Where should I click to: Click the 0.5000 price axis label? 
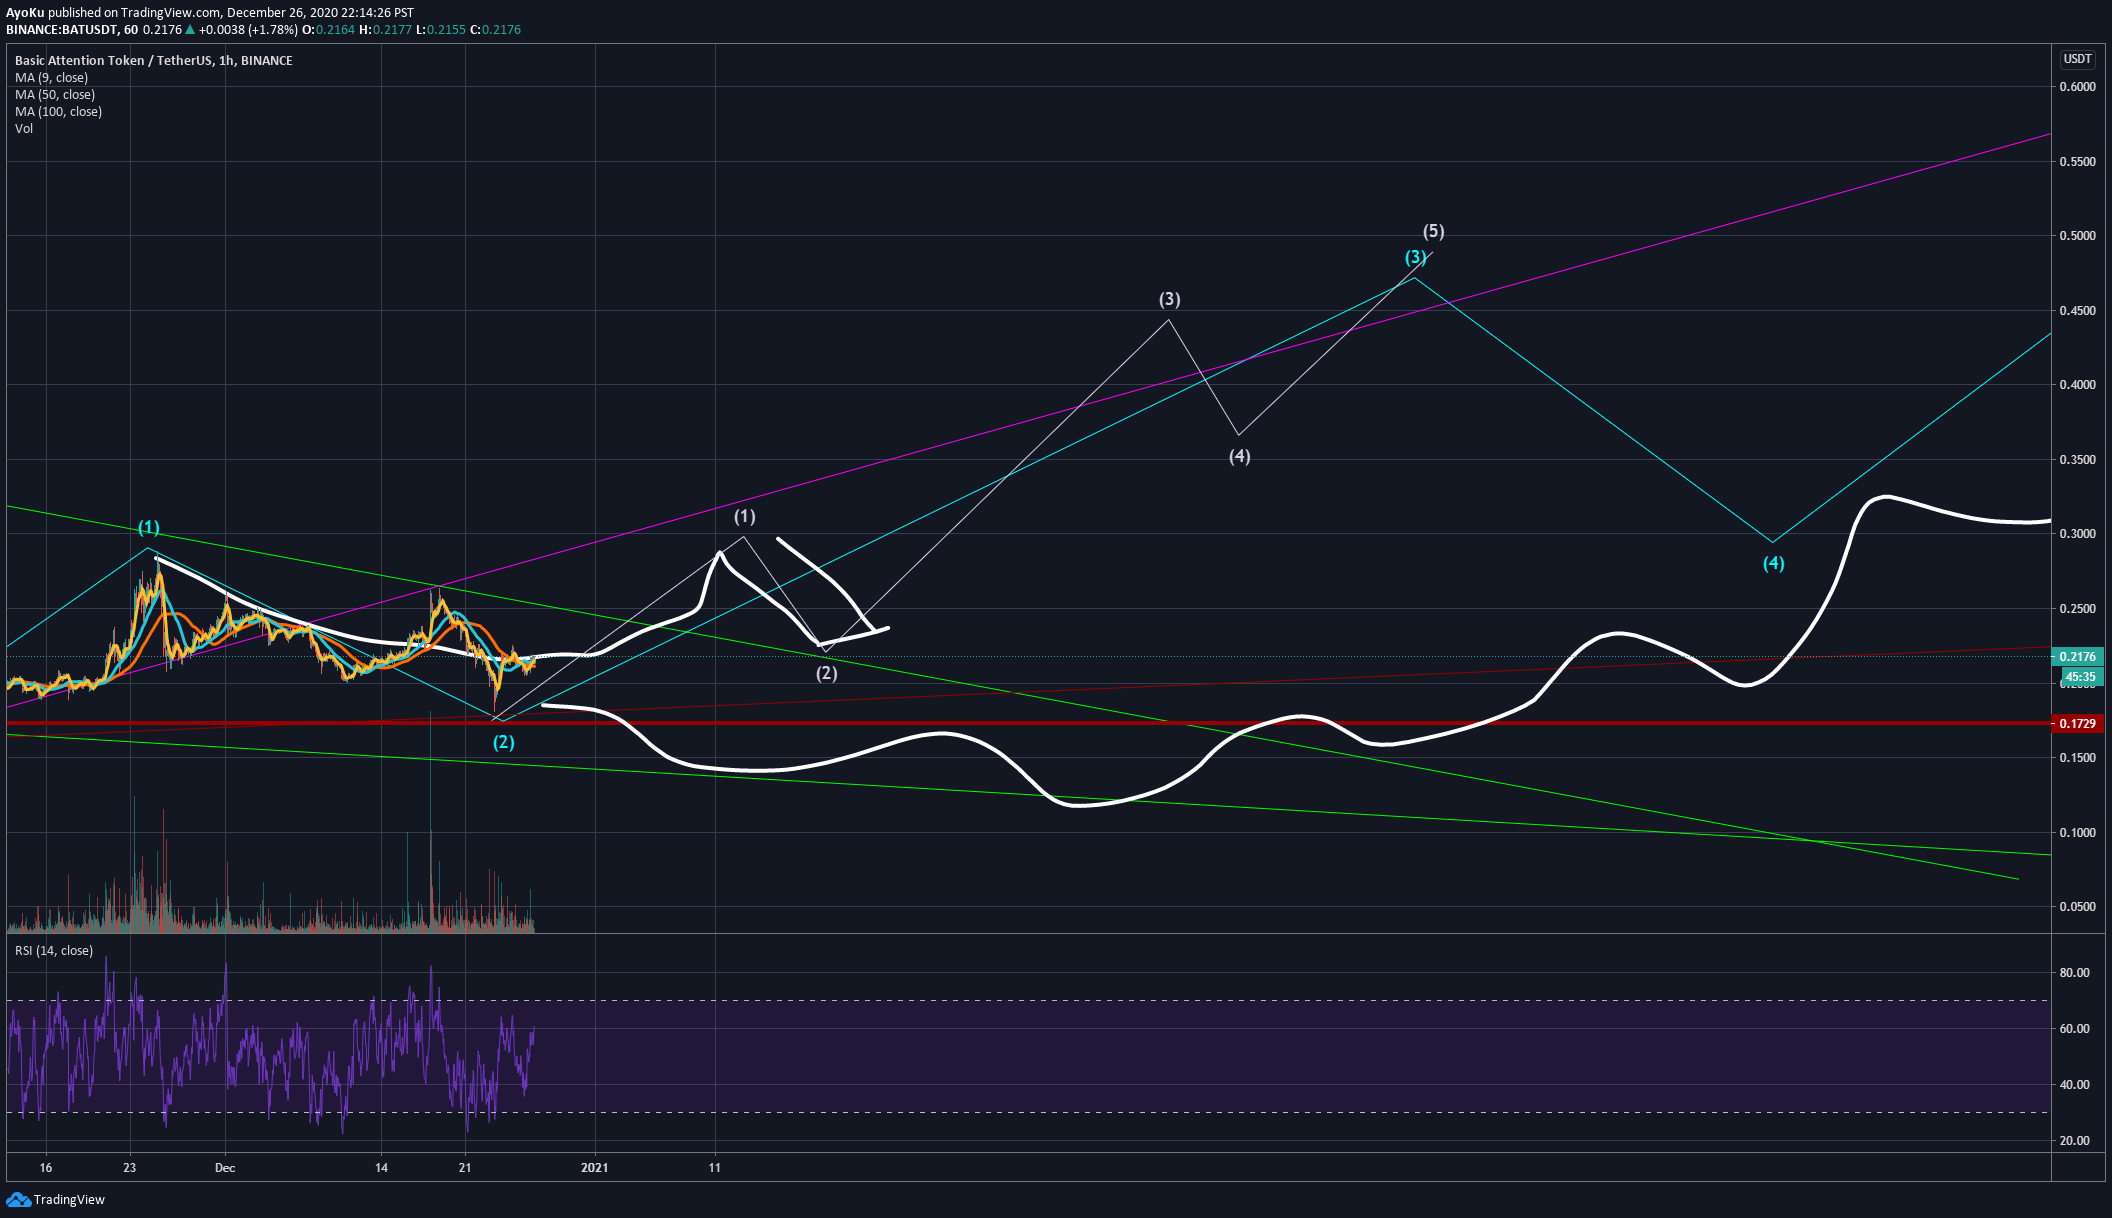pos(2077,236)
